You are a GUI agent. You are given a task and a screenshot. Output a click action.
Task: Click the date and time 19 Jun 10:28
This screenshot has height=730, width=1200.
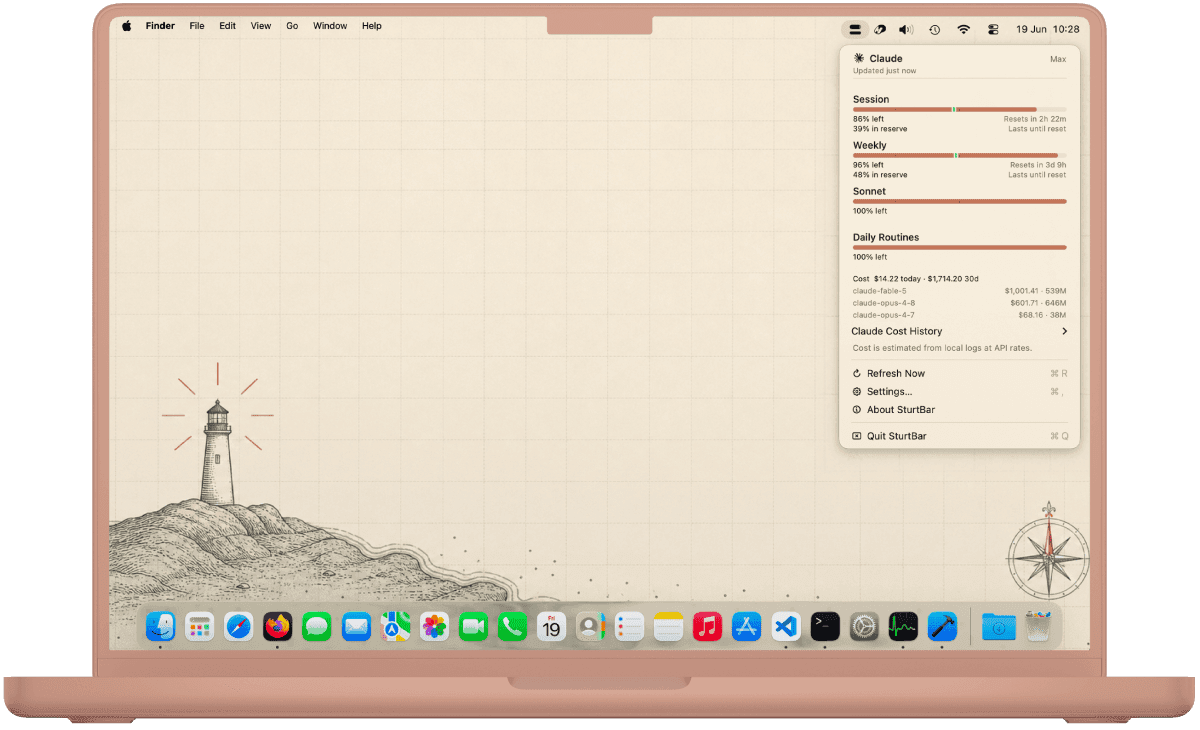pos(1047,30)
